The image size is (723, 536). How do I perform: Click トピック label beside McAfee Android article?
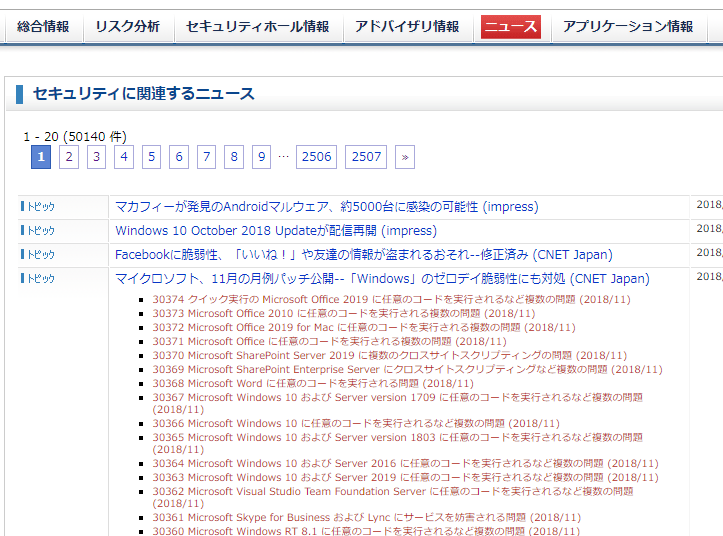point(38,207)
